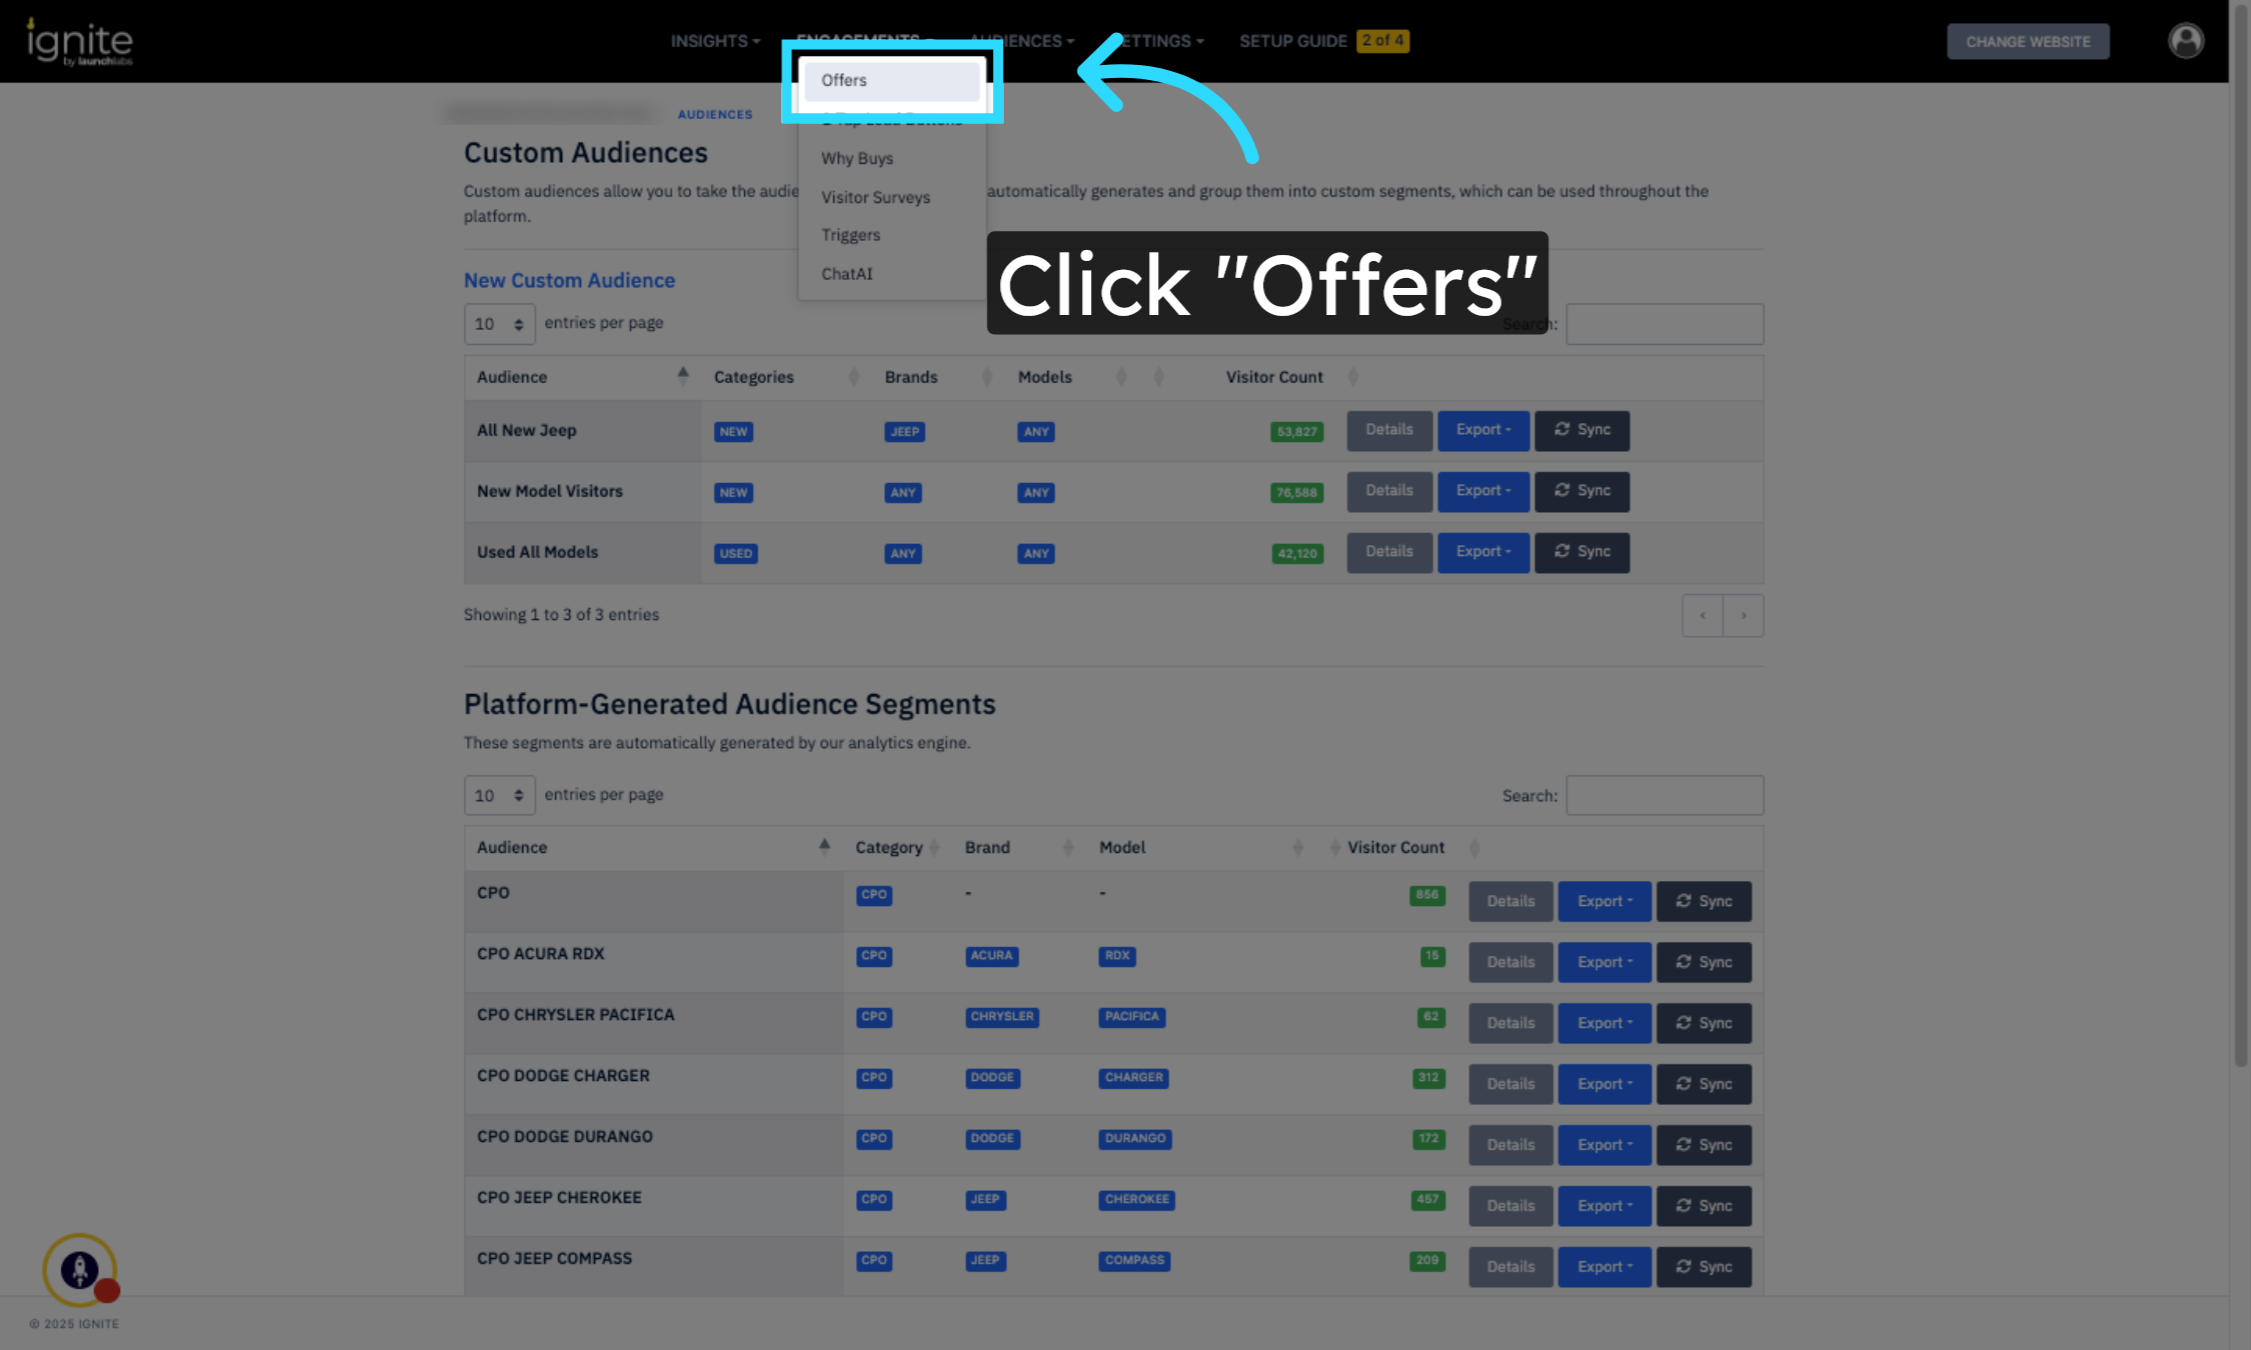Open Export dropdown for New Model Visitors
2251x1350 pixels.
(1482, 491)
